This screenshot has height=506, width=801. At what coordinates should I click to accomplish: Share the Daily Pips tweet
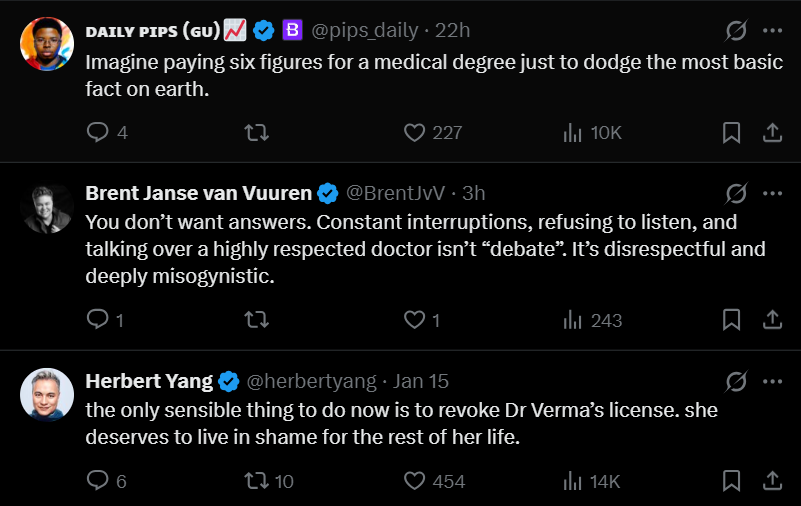(x=772, y=132)
